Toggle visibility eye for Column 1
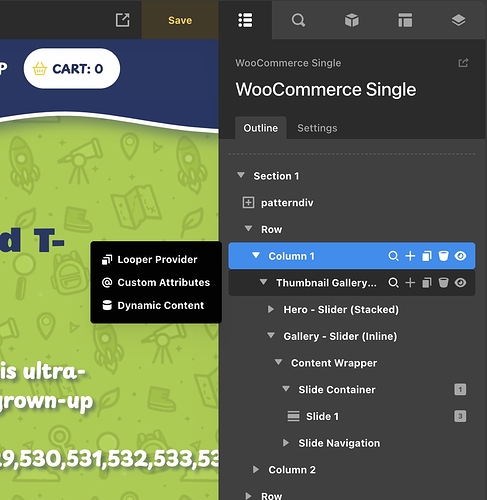The height and width of the screenshot is (500, 487). (460, 256)
